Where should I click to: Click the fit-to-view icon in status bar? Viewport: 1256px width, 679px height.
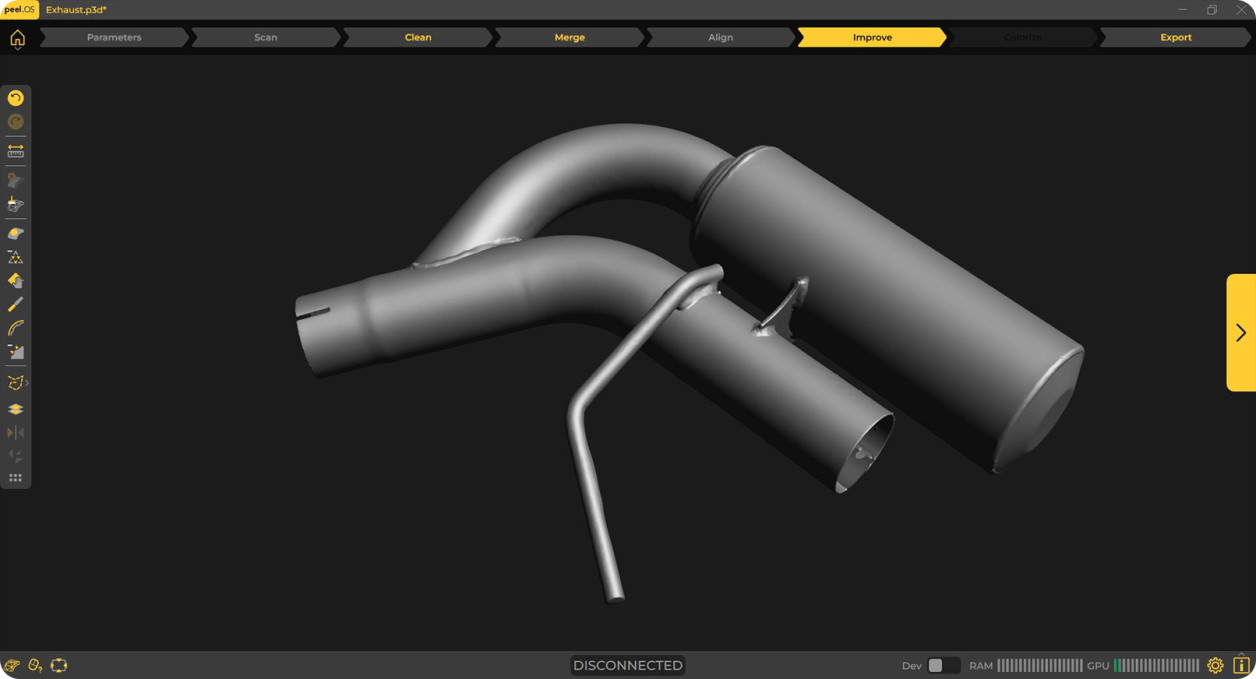(59, 665)
